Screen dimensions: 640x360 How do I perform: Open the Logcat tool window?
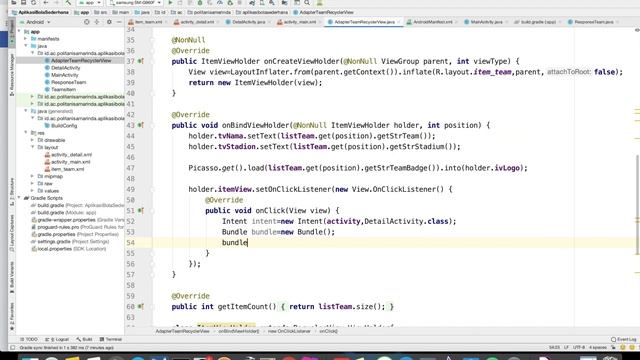tap(57, 340)
